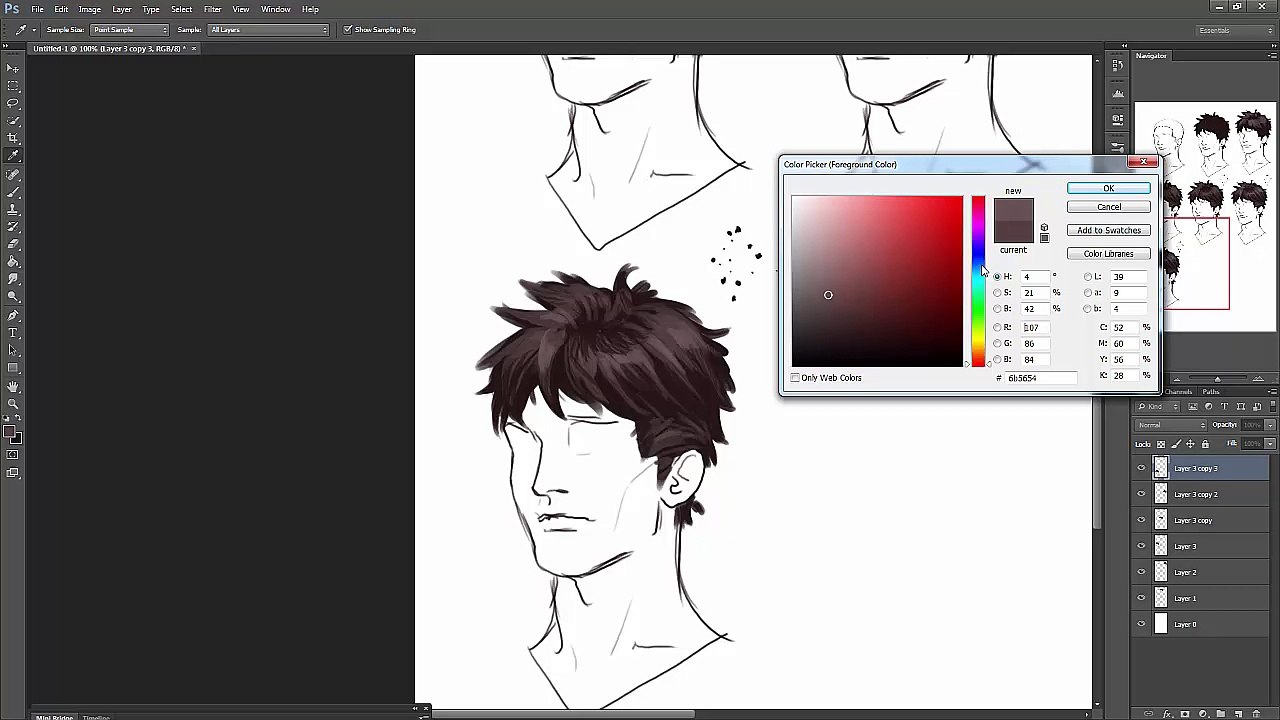Open the Sample All Layers dropdown

point(268,30)
